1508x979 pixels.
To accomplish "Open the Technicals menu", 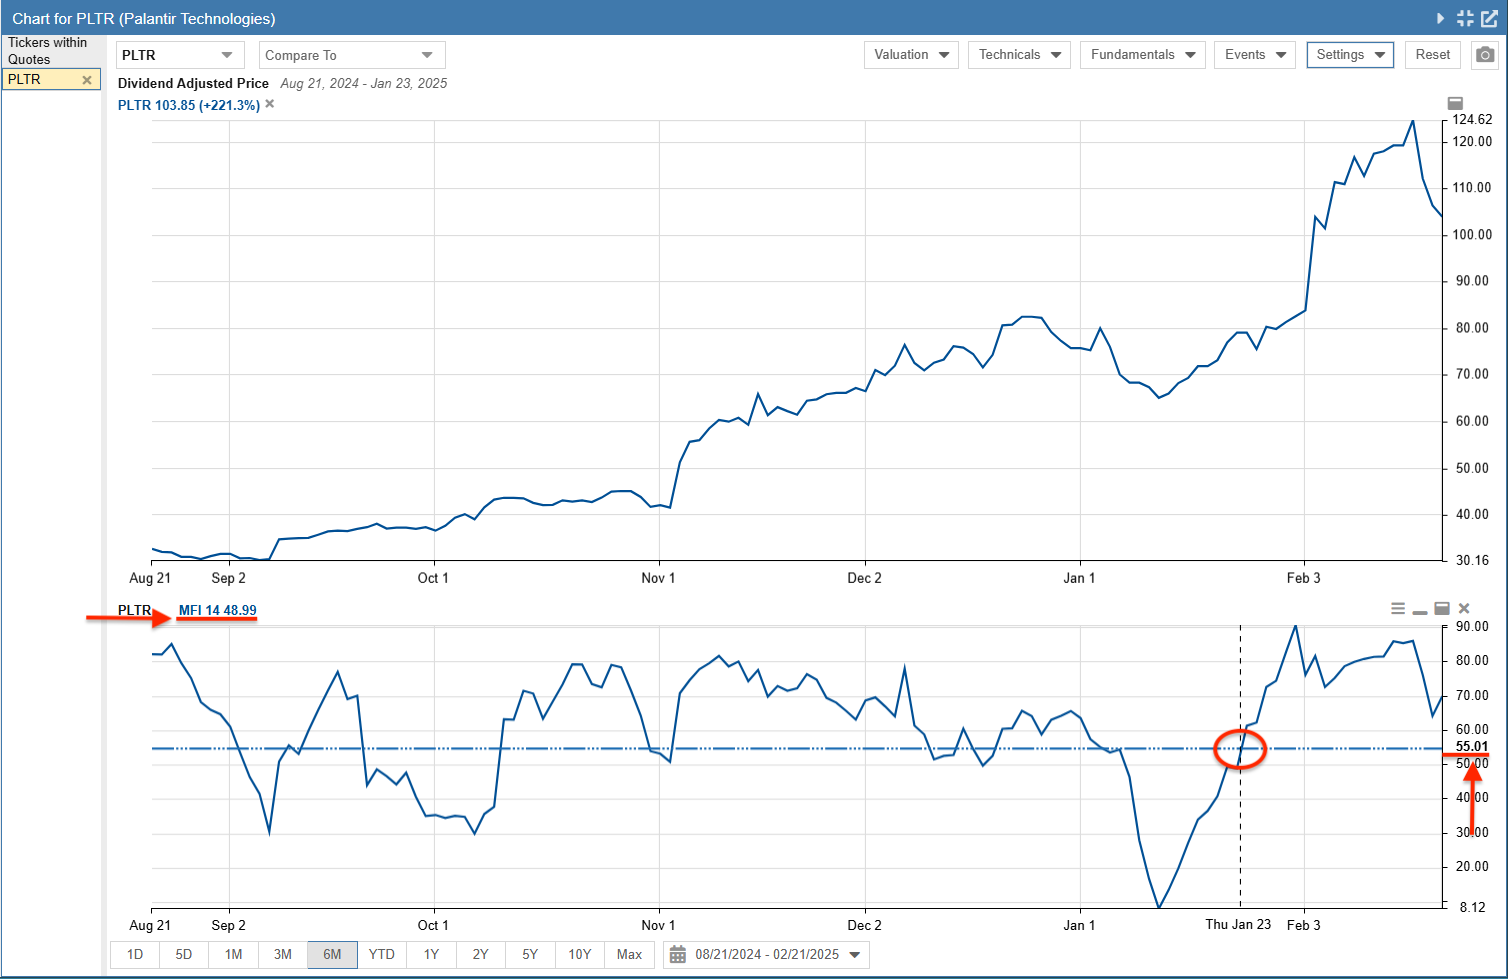I will [x=1019, y=55].
